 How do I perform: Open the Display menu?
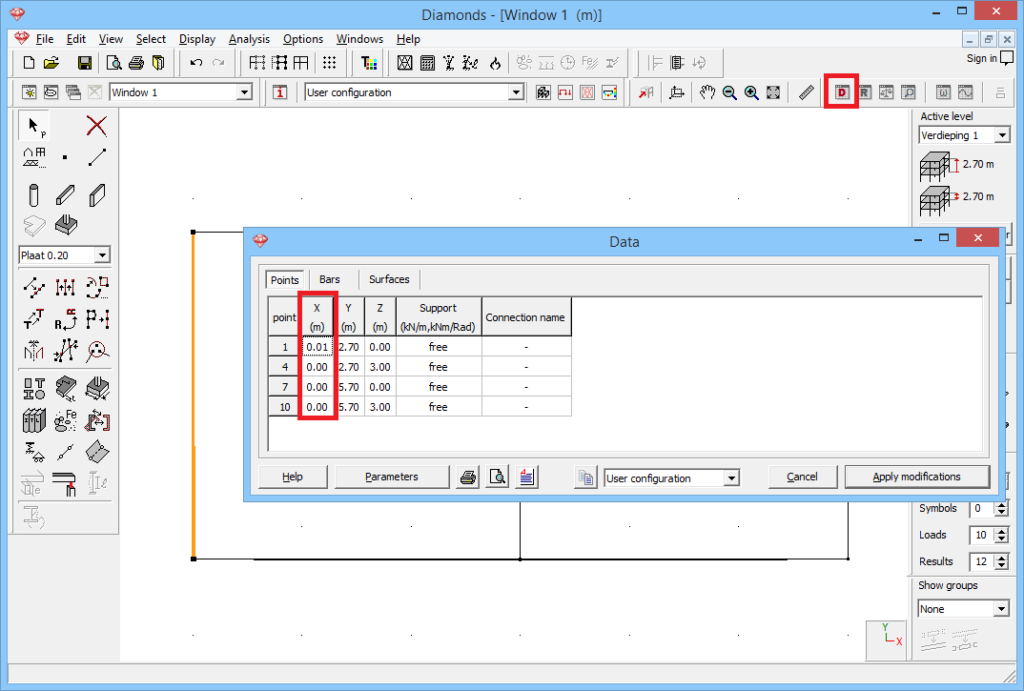197,39
